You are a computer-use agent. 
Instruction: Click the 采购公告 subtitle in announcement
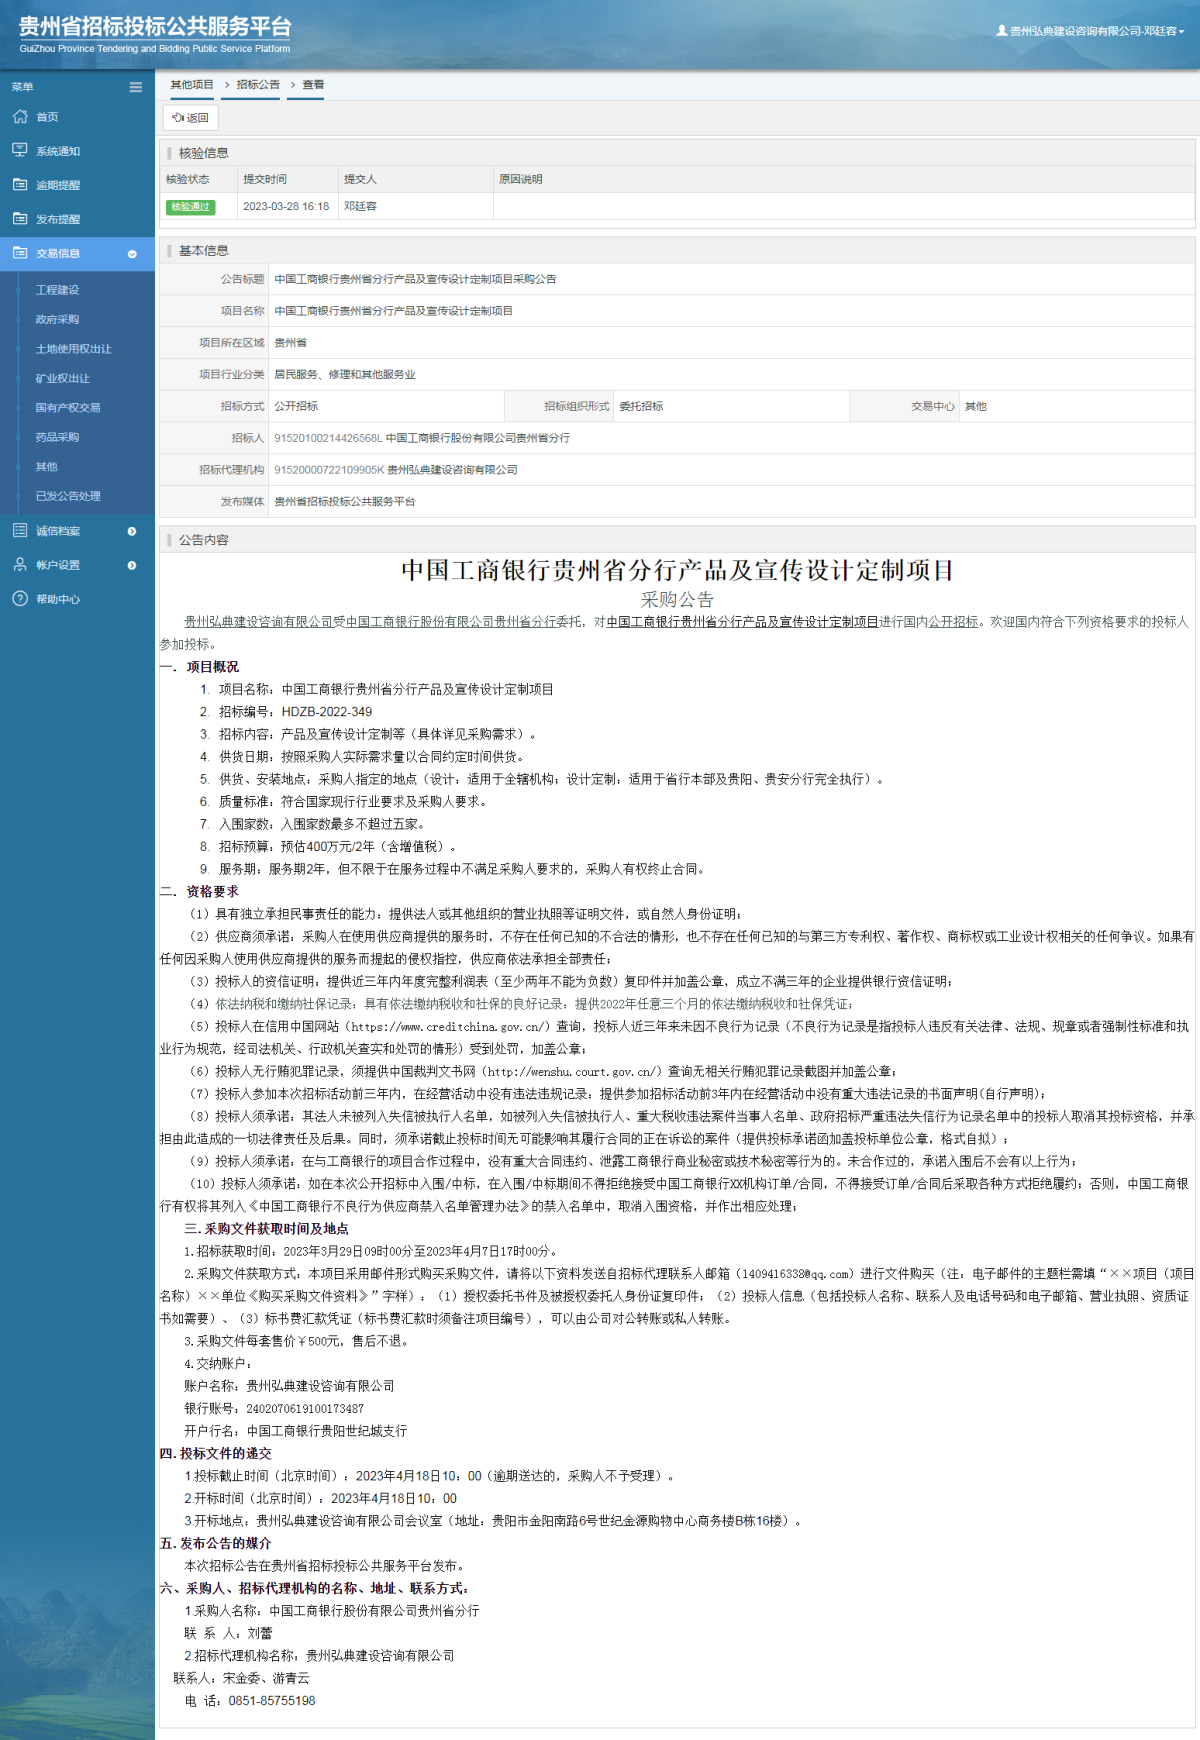coord(677,599)
